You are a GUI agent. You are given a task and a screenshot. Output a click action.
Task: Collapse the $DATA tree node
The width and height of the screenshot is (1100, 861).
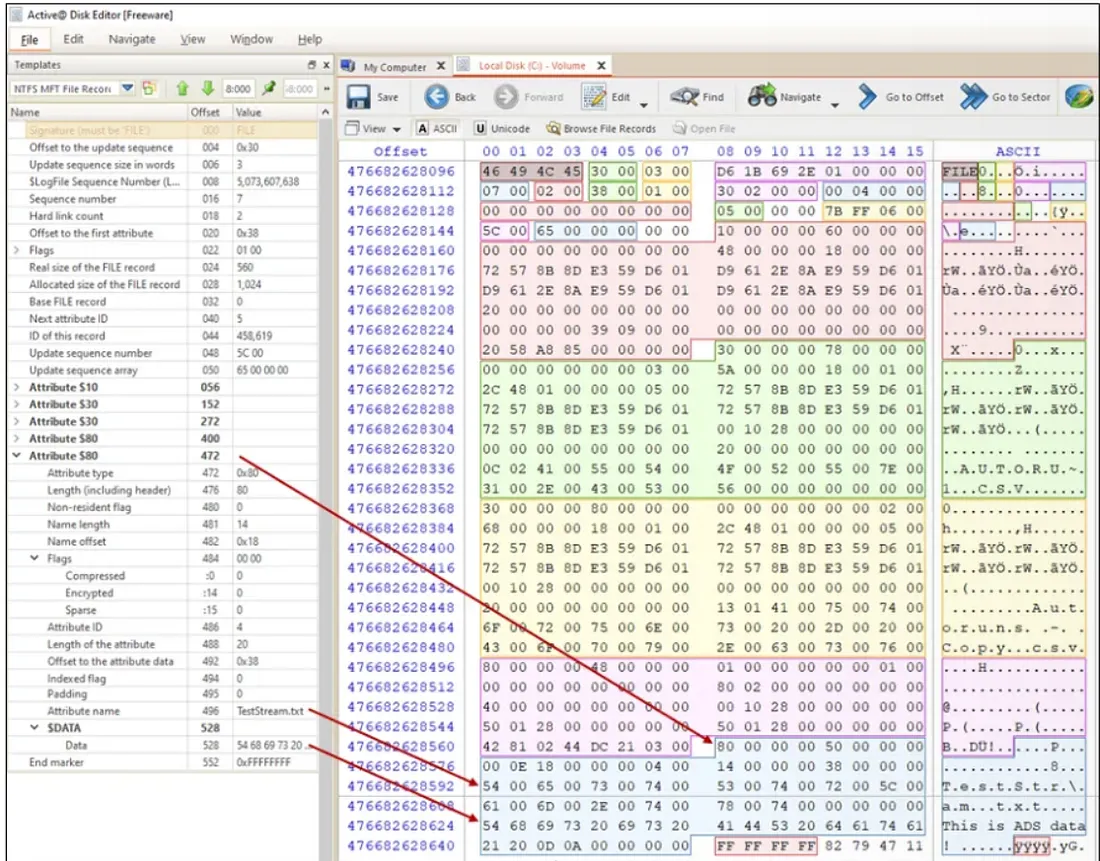pos(35,728)
